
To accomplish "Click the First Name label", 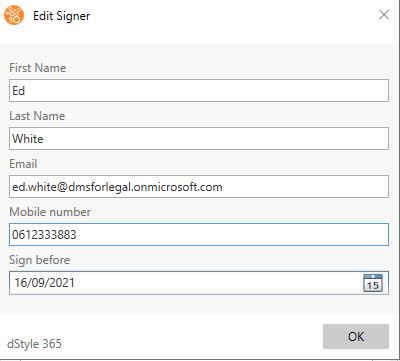I will 38,68.
